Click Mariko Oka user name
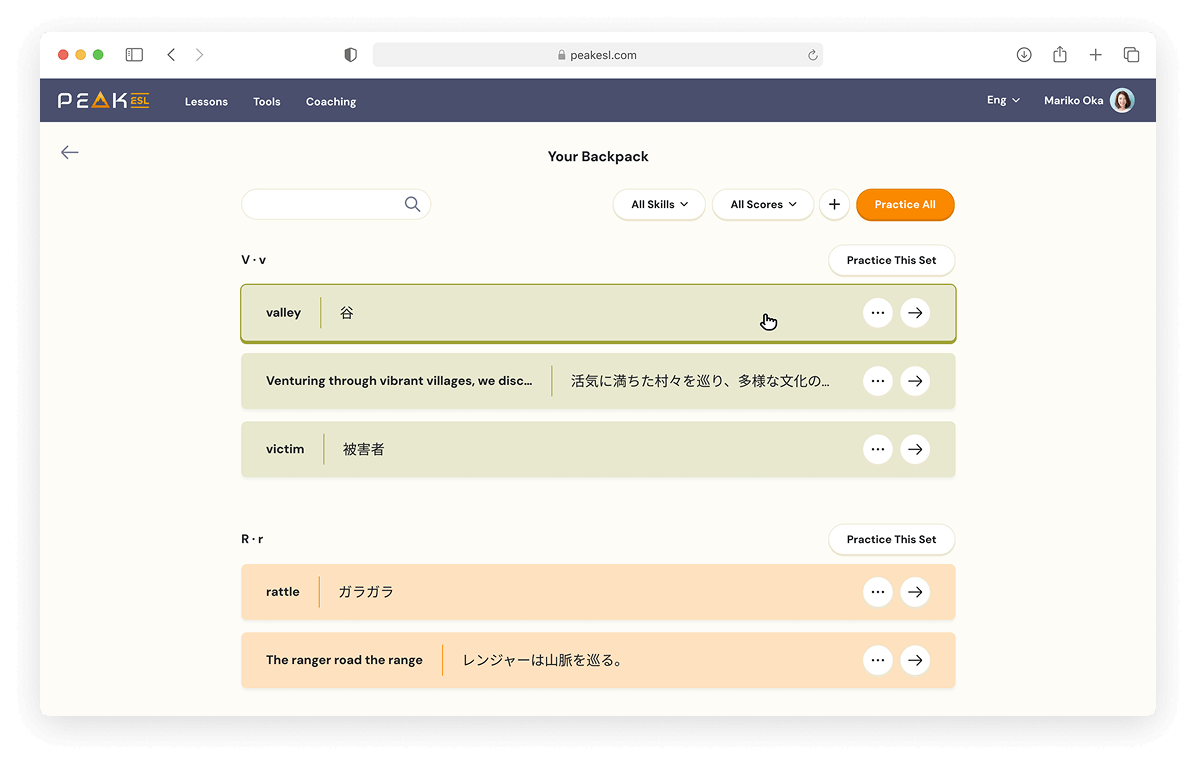1196x764 pixels. pos(1073,101)
